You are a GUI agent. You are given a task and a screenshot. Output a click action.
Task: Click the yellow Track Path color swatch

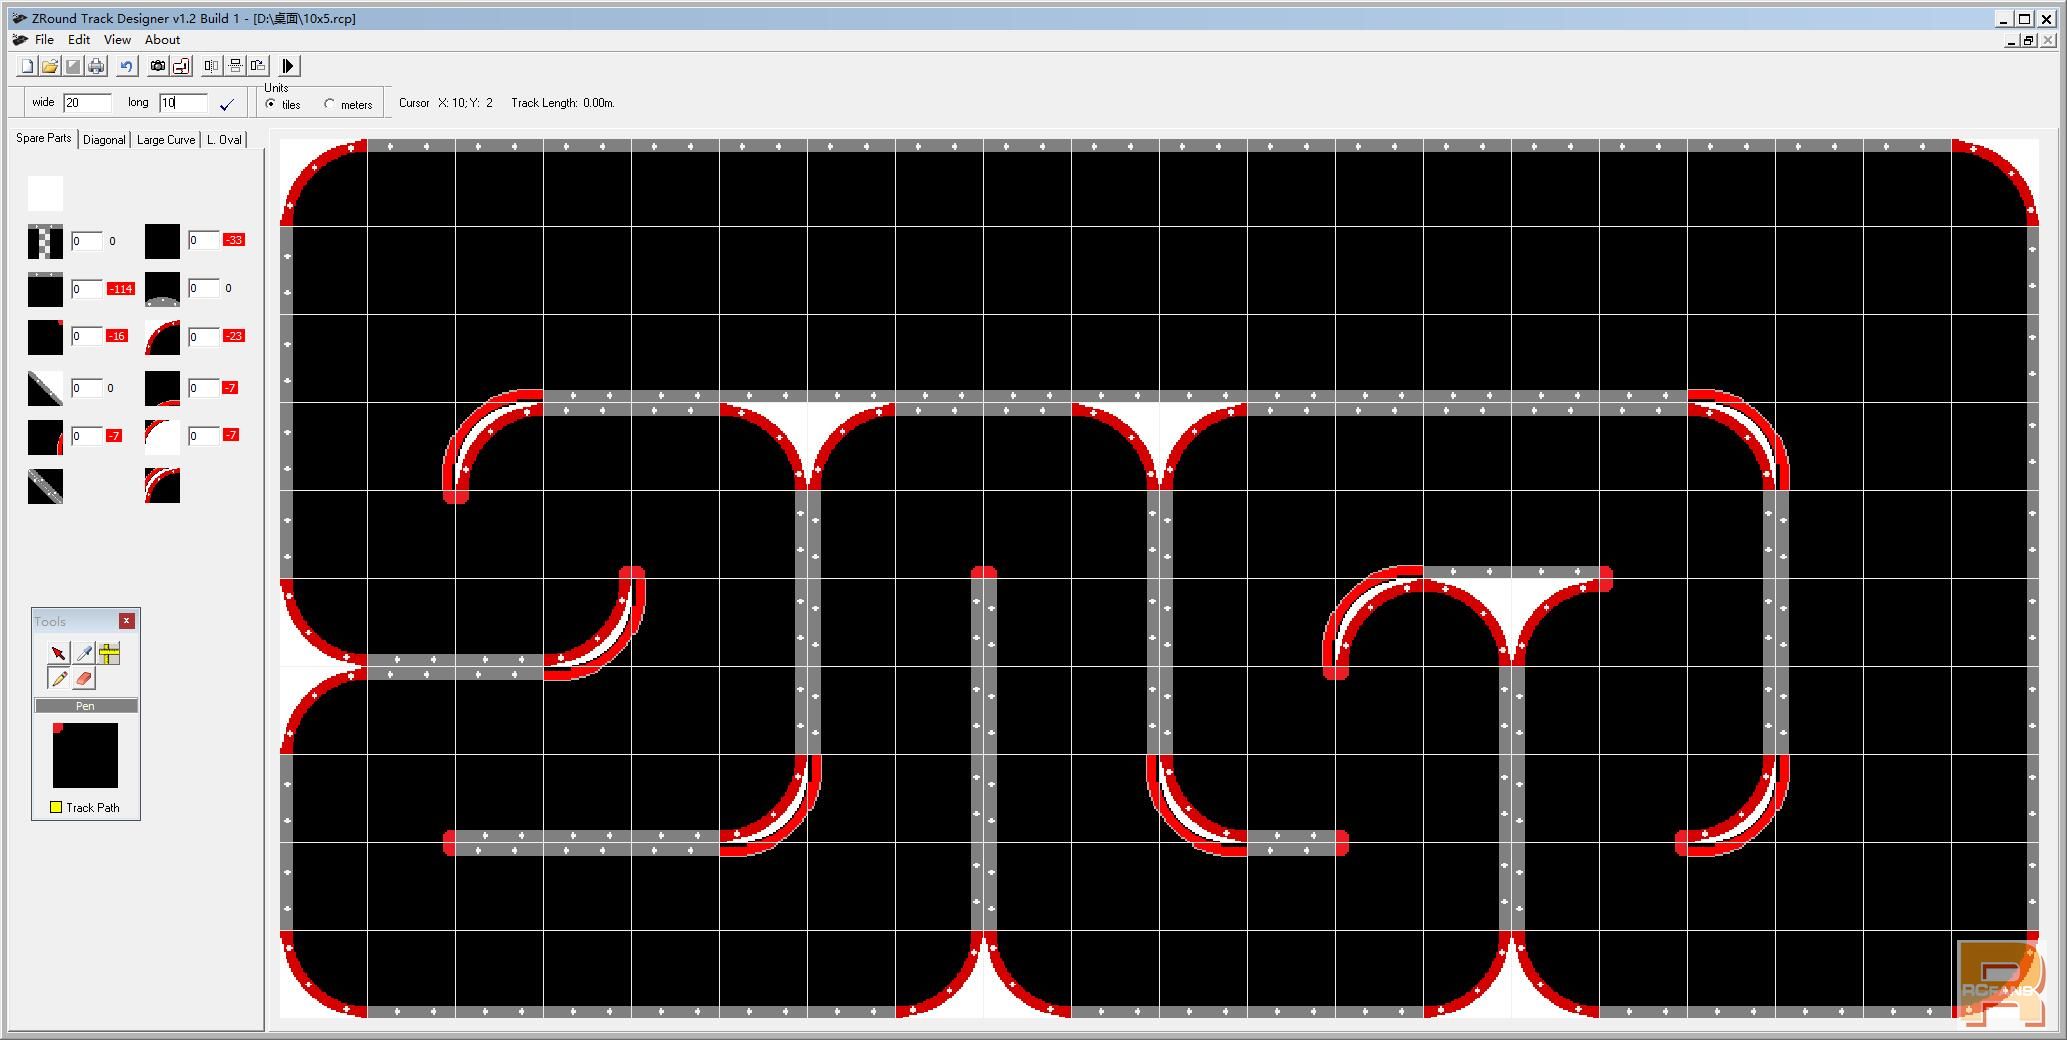click(x=56, y=807)
